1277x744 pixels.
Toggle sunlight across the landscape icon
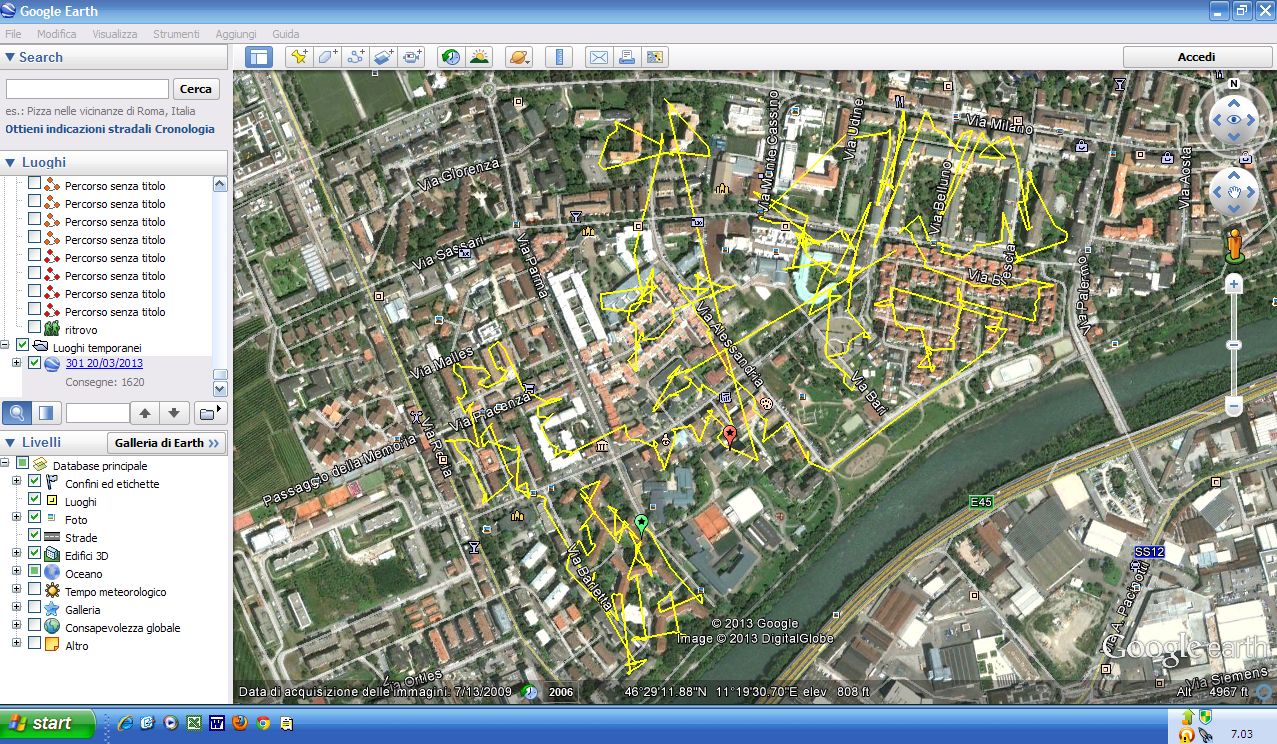coord(479,57)
